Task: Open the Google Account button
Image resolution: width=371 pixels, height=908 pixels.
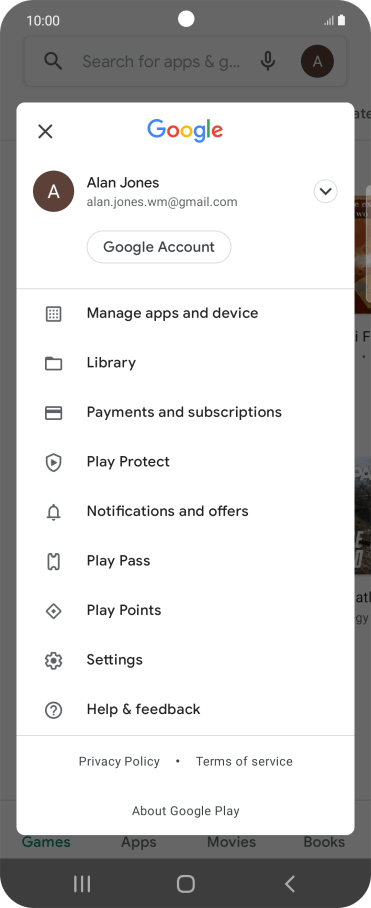Action: 159,247
